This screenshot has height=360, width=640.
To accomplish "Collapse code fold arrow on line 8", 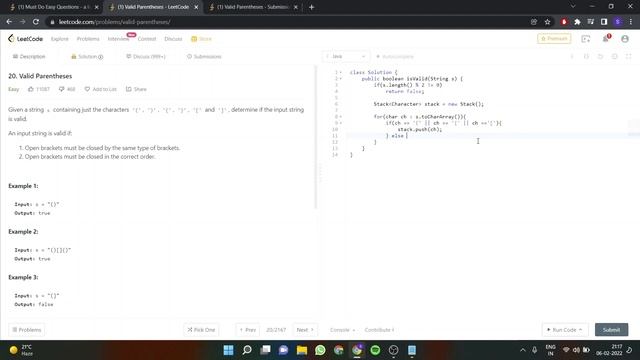I will tap(341, 117).
